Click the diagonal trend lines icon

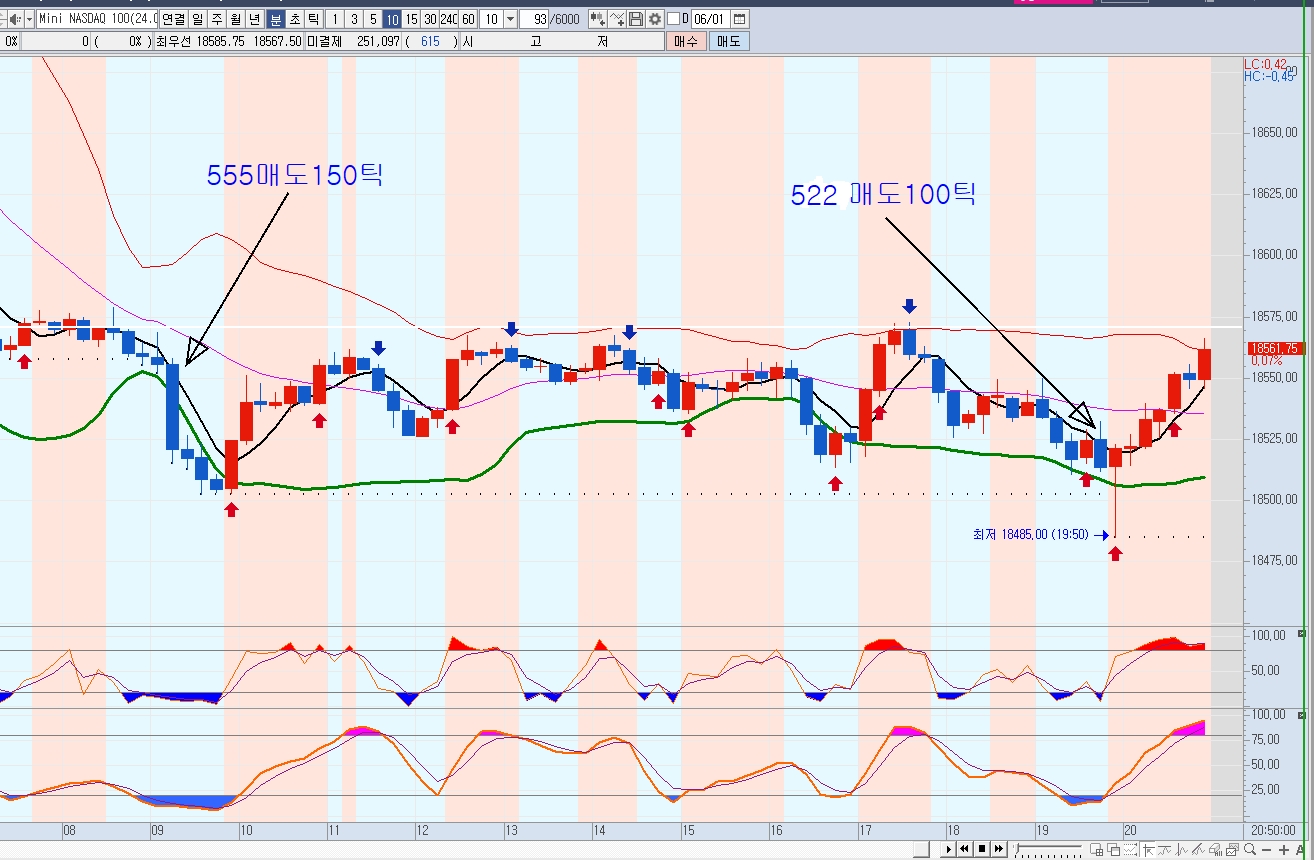coord(1198,849)
